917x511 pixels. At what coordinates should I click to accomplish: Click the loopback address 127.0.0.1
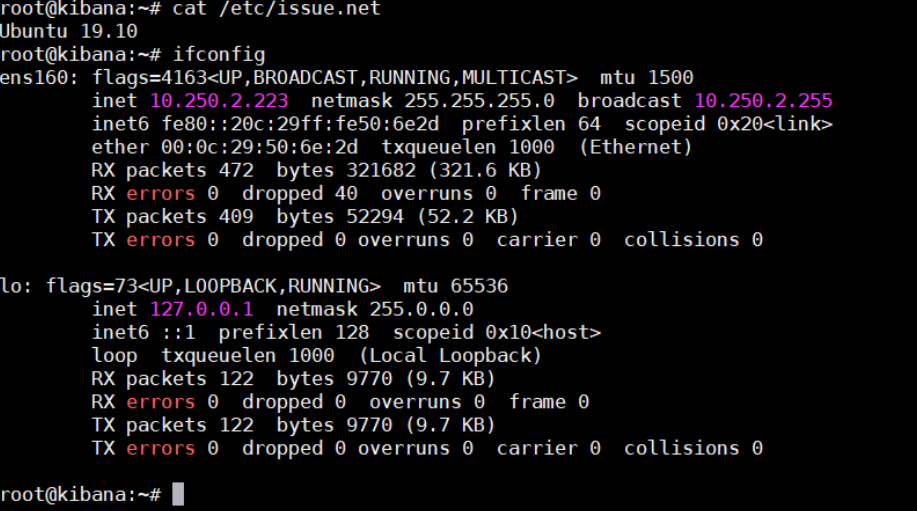202,309
